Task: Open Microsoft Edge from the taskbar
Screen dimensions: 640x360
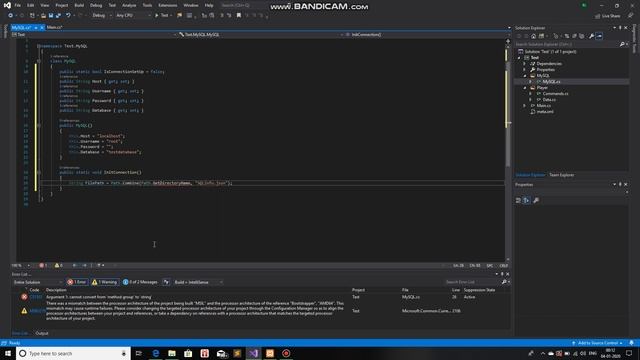Action: 156,353
